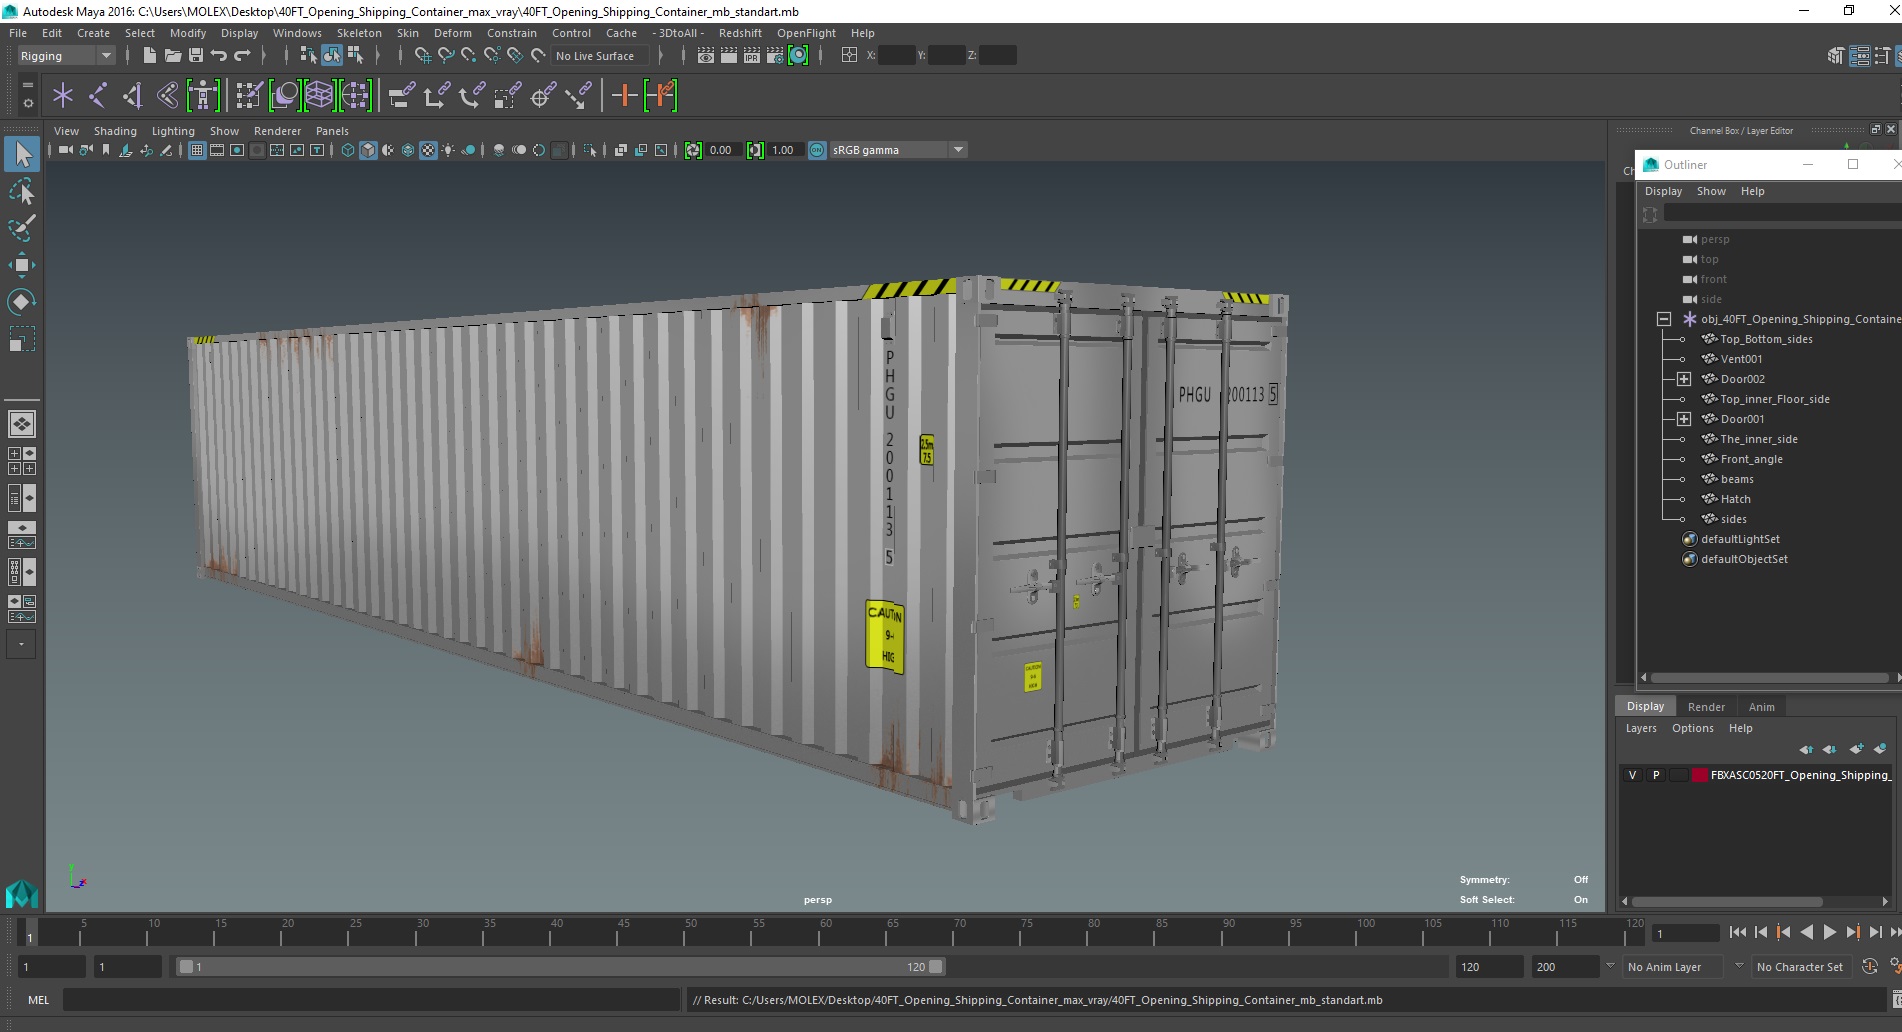Click the New Scene icon

[x=150, y=56]
